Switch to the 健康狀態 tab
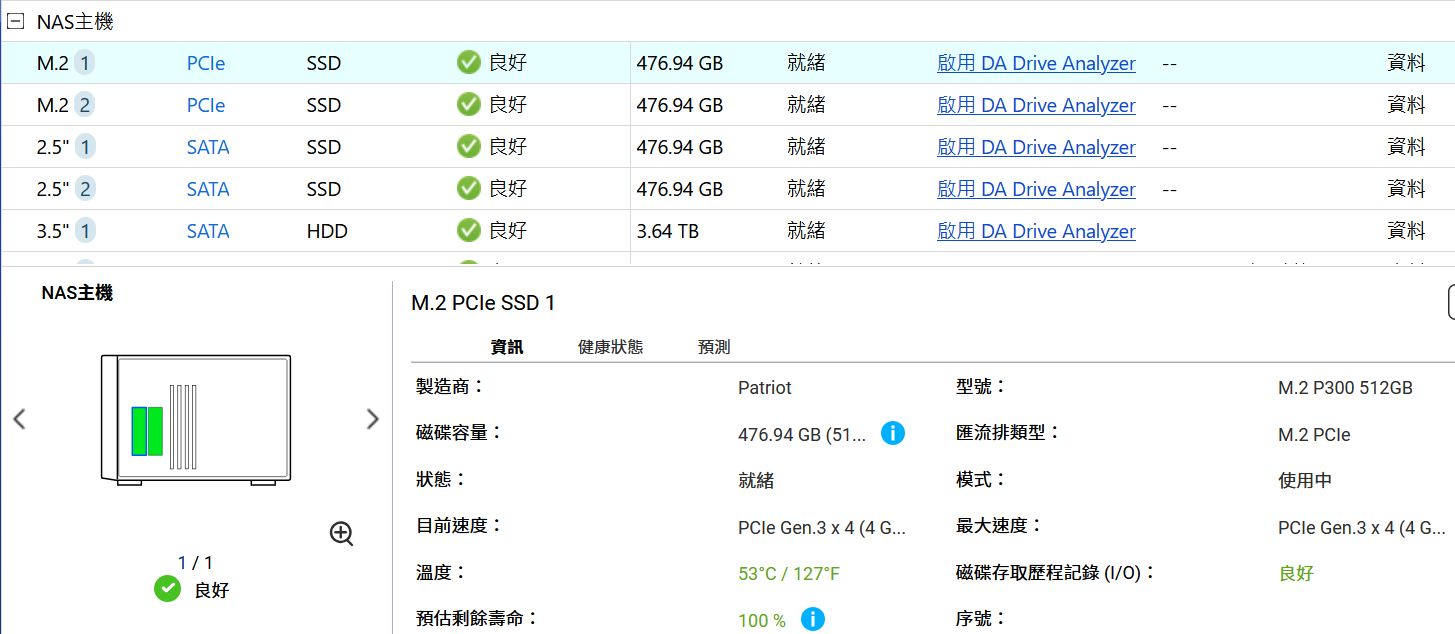This screenshot has height=634, width=1455. point(610,347)
